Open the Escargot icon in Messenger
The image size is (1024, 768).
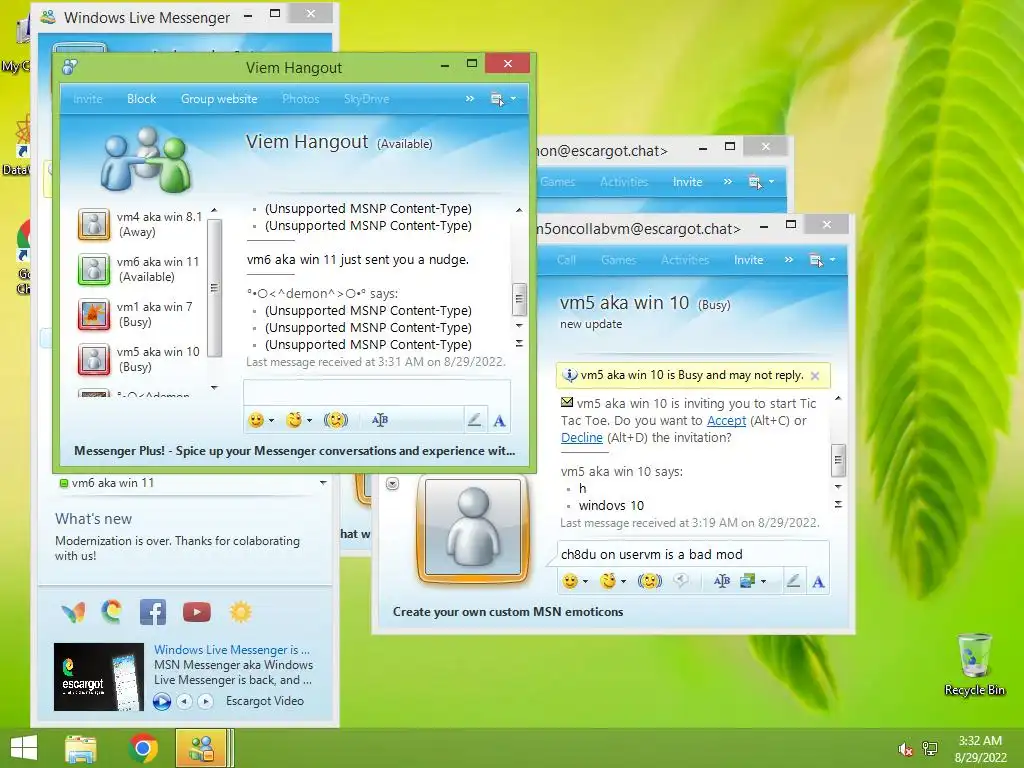[x=112, y=612]
